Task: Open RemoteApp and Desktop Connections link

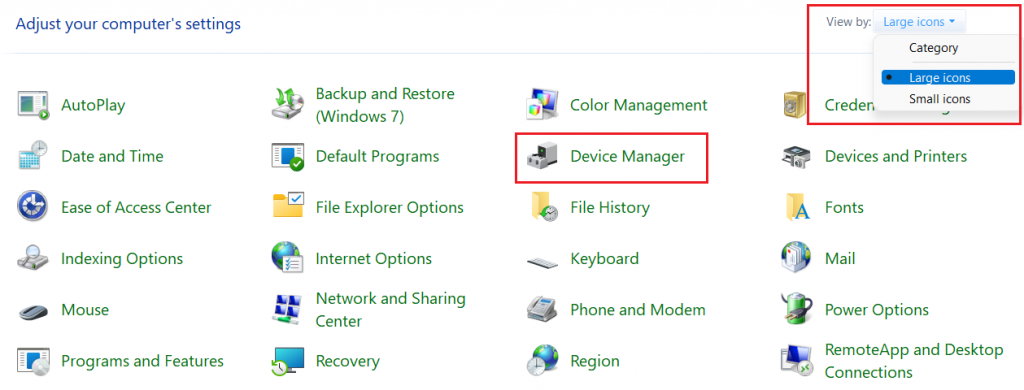Action: (x=914, y=361)
